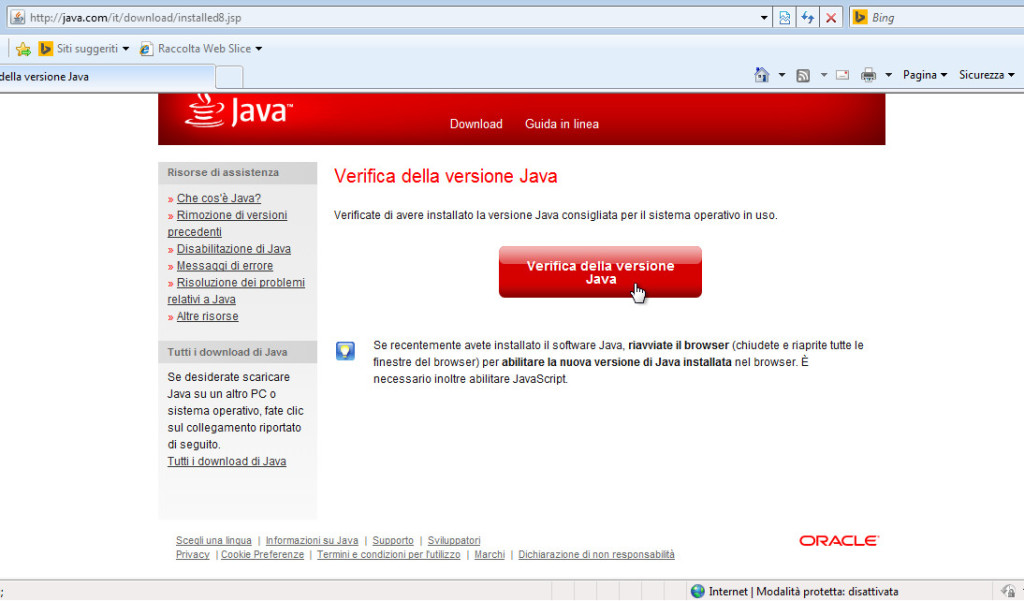Click the Refresh page icon
1024x601 pixels.
[808, 18]
